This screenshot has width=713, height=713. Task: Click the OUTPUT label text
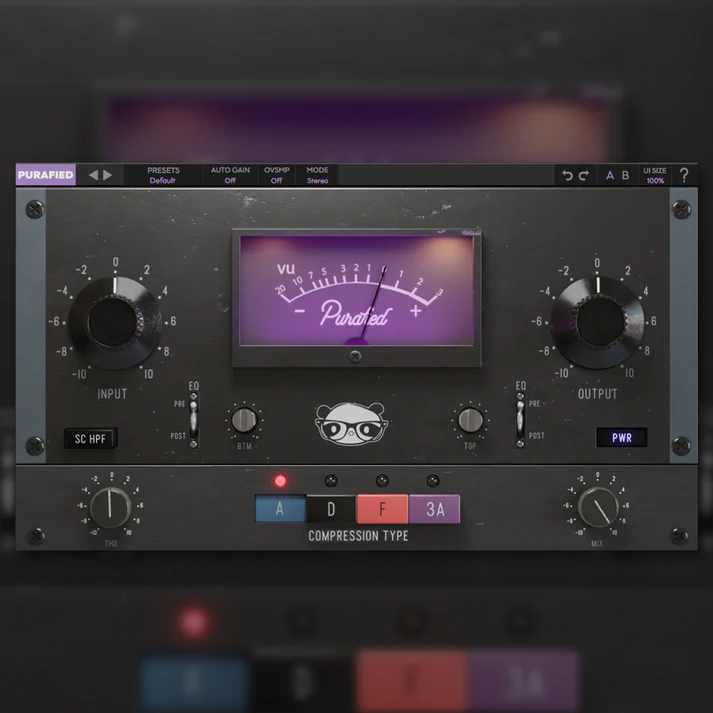pos(598,394)
